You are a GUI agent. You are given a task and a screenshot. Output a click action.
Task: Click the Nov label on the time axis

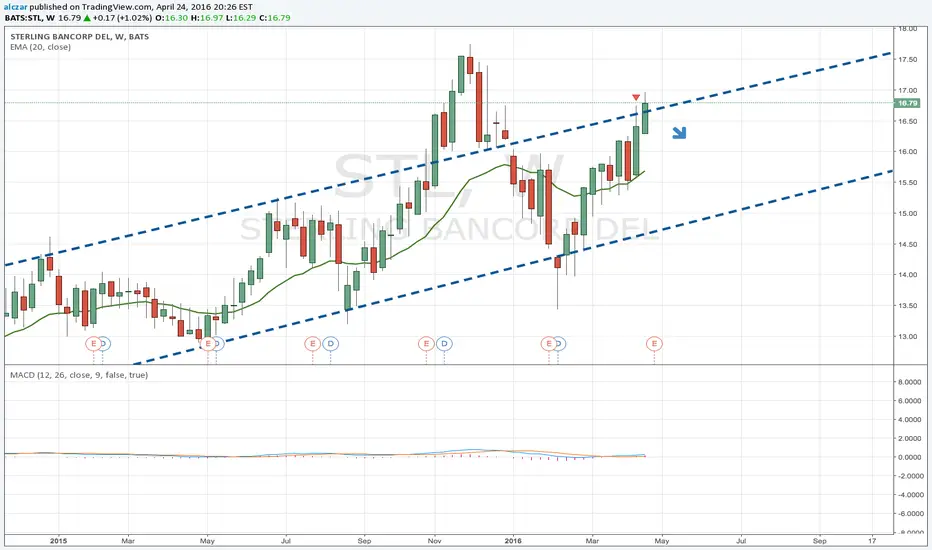tap(434, 541)
